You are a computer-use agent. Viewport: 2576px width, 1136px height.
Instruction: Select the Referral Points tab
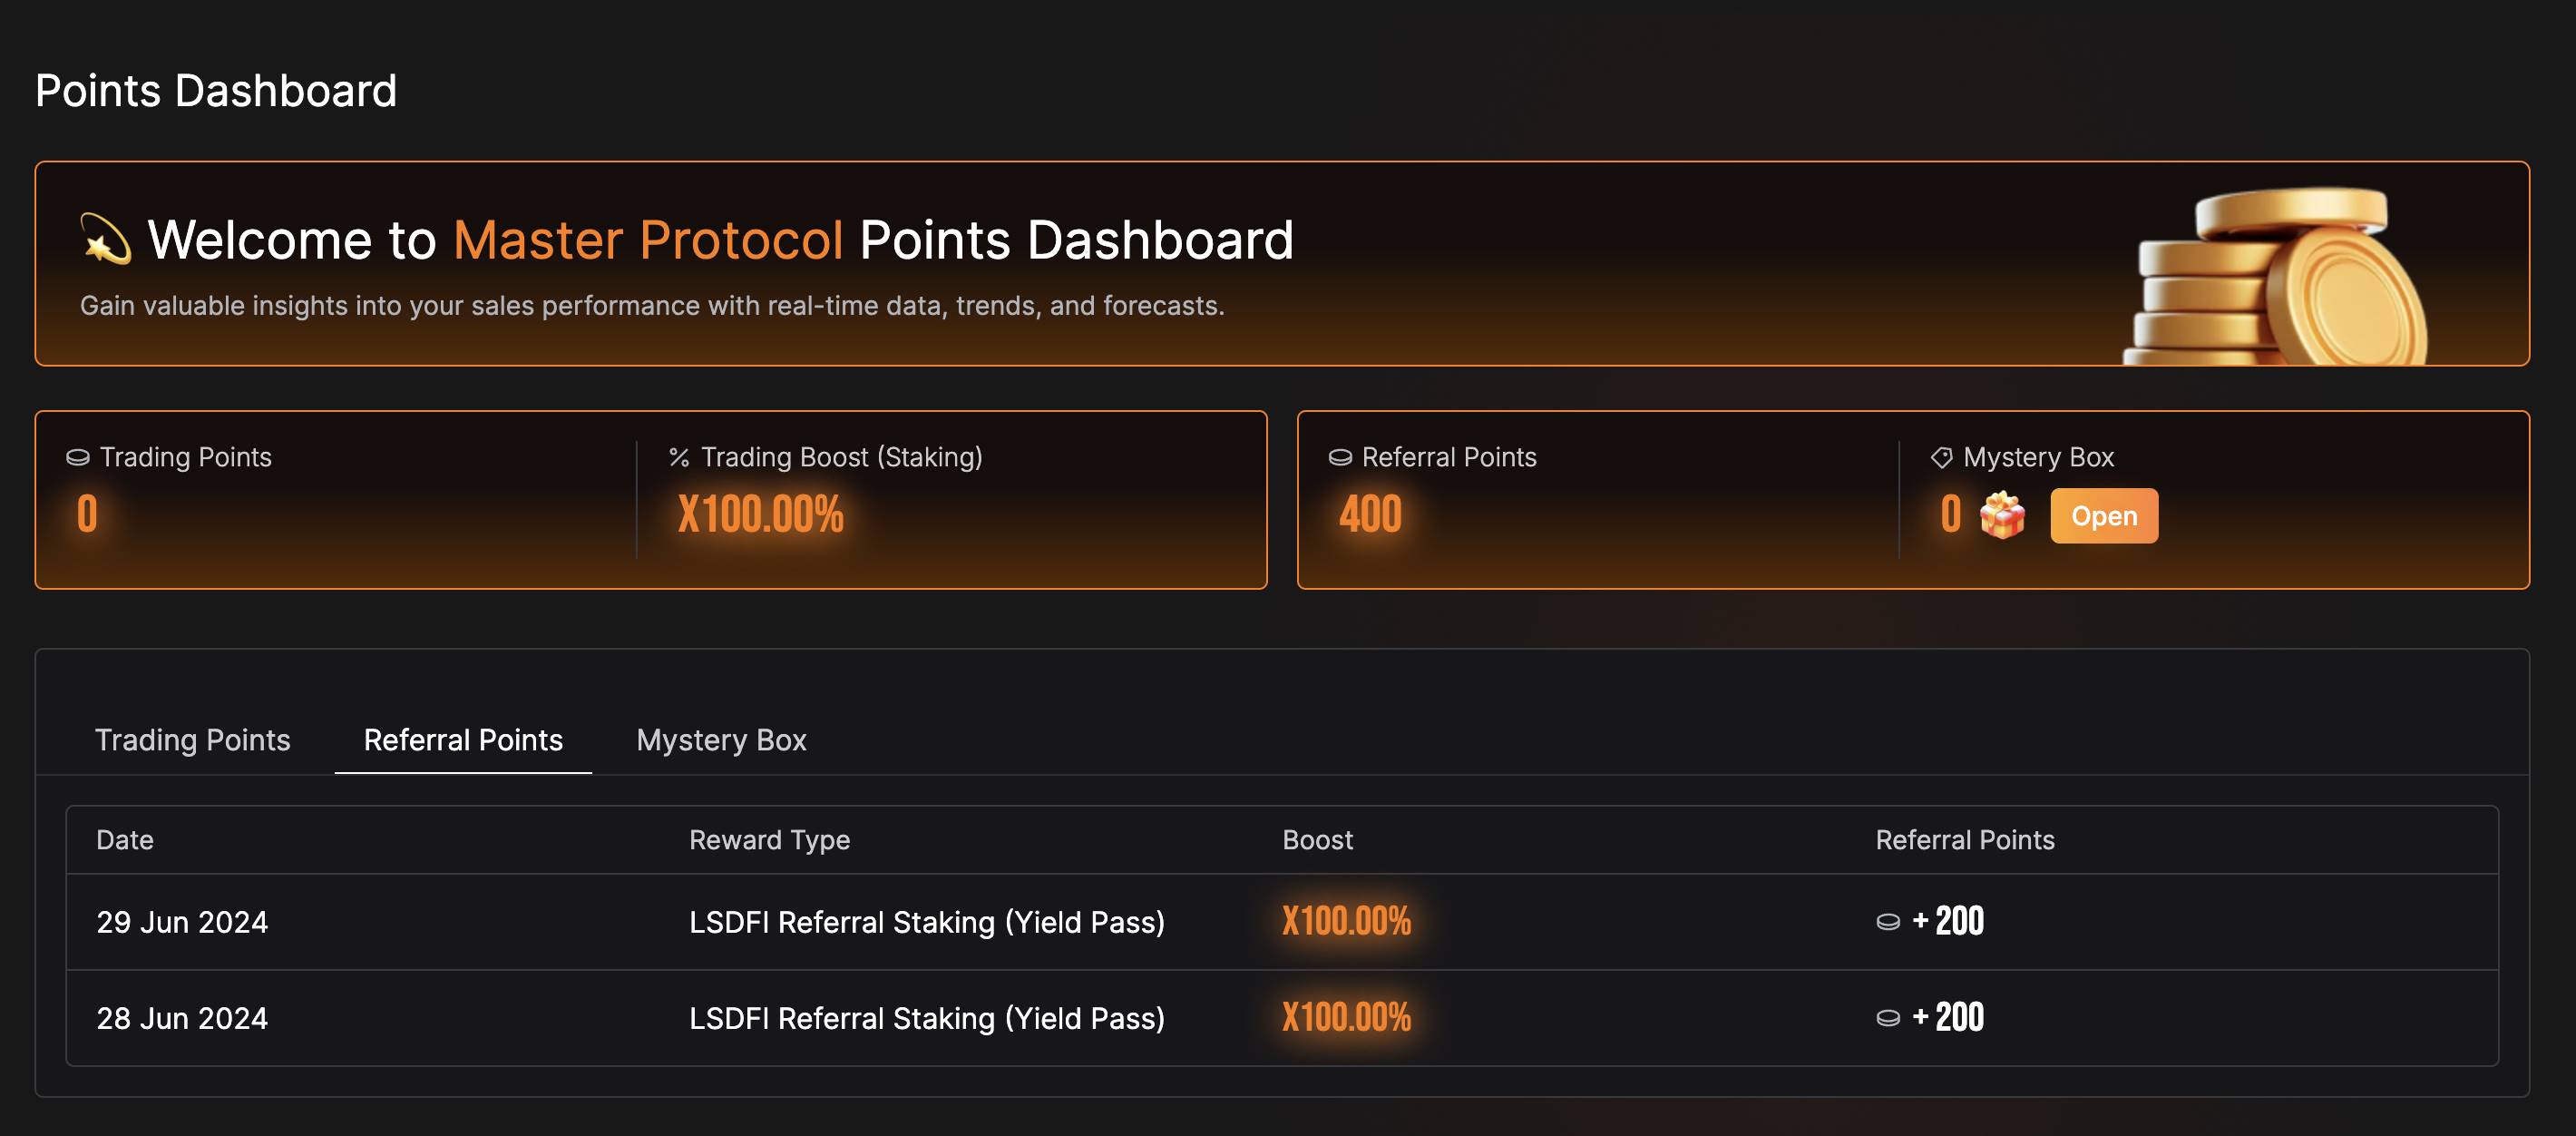[x=463, y=740]
